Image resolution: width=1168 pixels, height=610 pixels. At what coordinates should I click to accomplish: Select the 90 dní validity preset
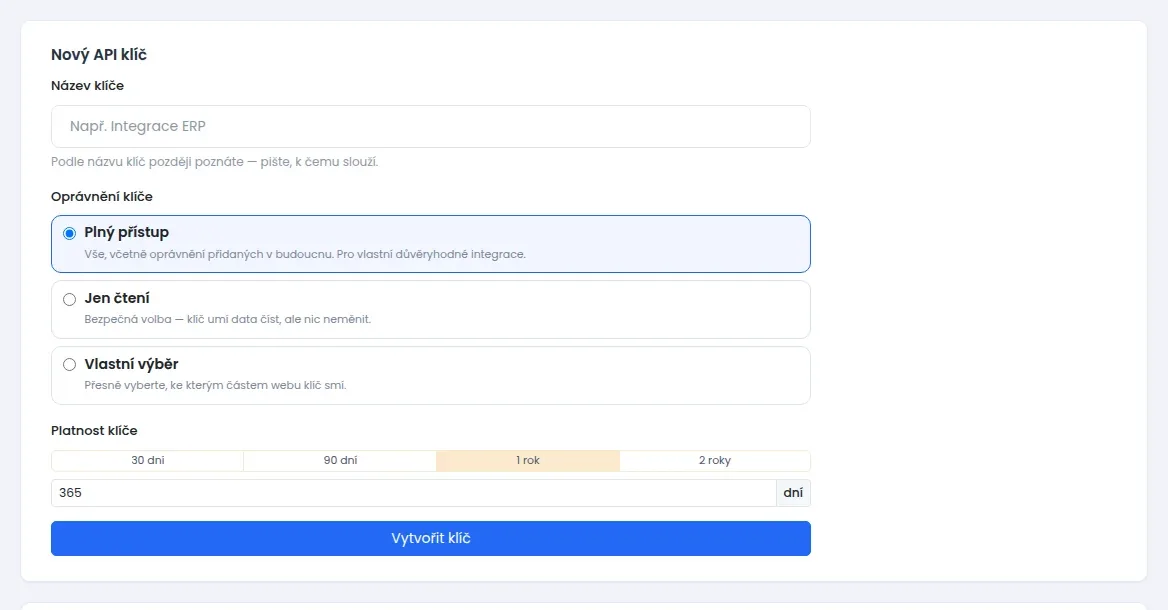coord(340,460)
